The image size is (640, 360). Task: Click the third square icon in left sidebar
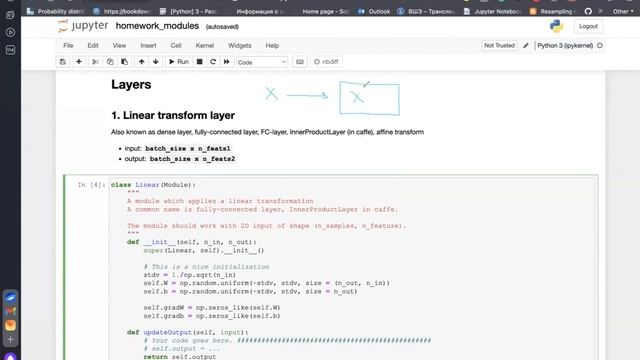coord(11,50)
